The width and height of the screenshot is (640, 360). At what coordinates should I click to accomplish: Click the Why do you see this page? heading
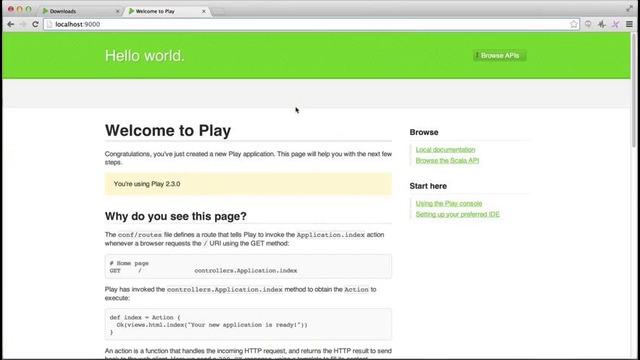pos(176,216)
